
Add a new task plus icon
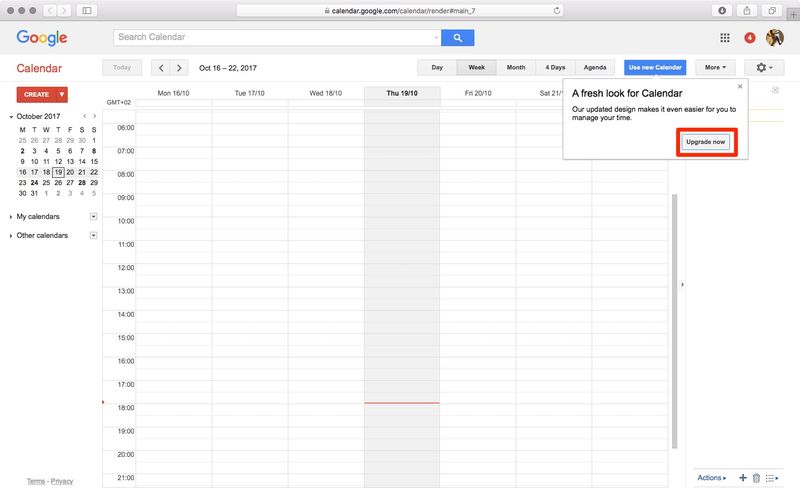click(x=743, y=478)
